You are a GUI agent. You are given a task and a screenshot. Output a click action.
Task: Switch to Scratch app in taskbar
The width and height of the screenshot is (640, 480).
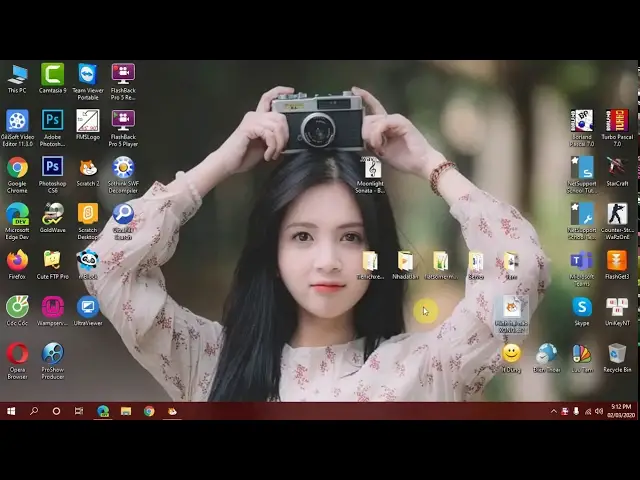point(172,411)
